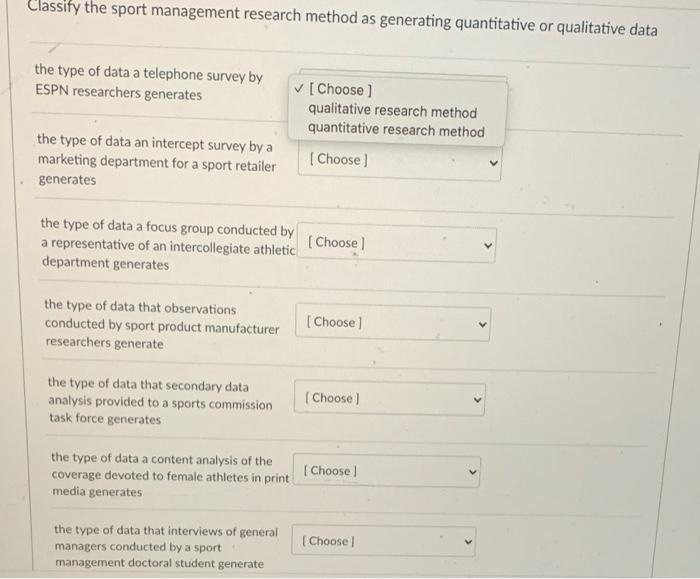700x579 pixels.
Task: Expand the general manager interviews dropdown
Action: (384, 541)
